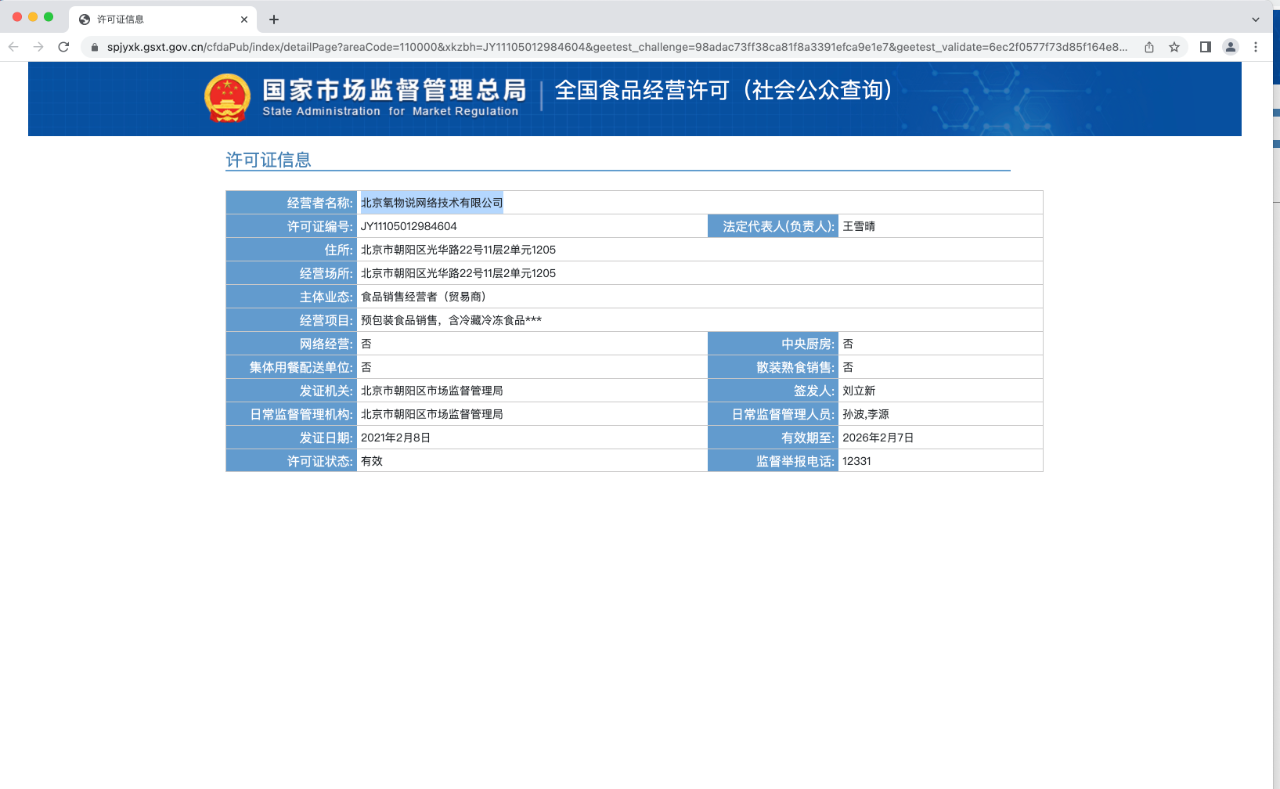Click the 中央厨房 value 否
Screen dimensions: 1280x789
click(848, 344)
